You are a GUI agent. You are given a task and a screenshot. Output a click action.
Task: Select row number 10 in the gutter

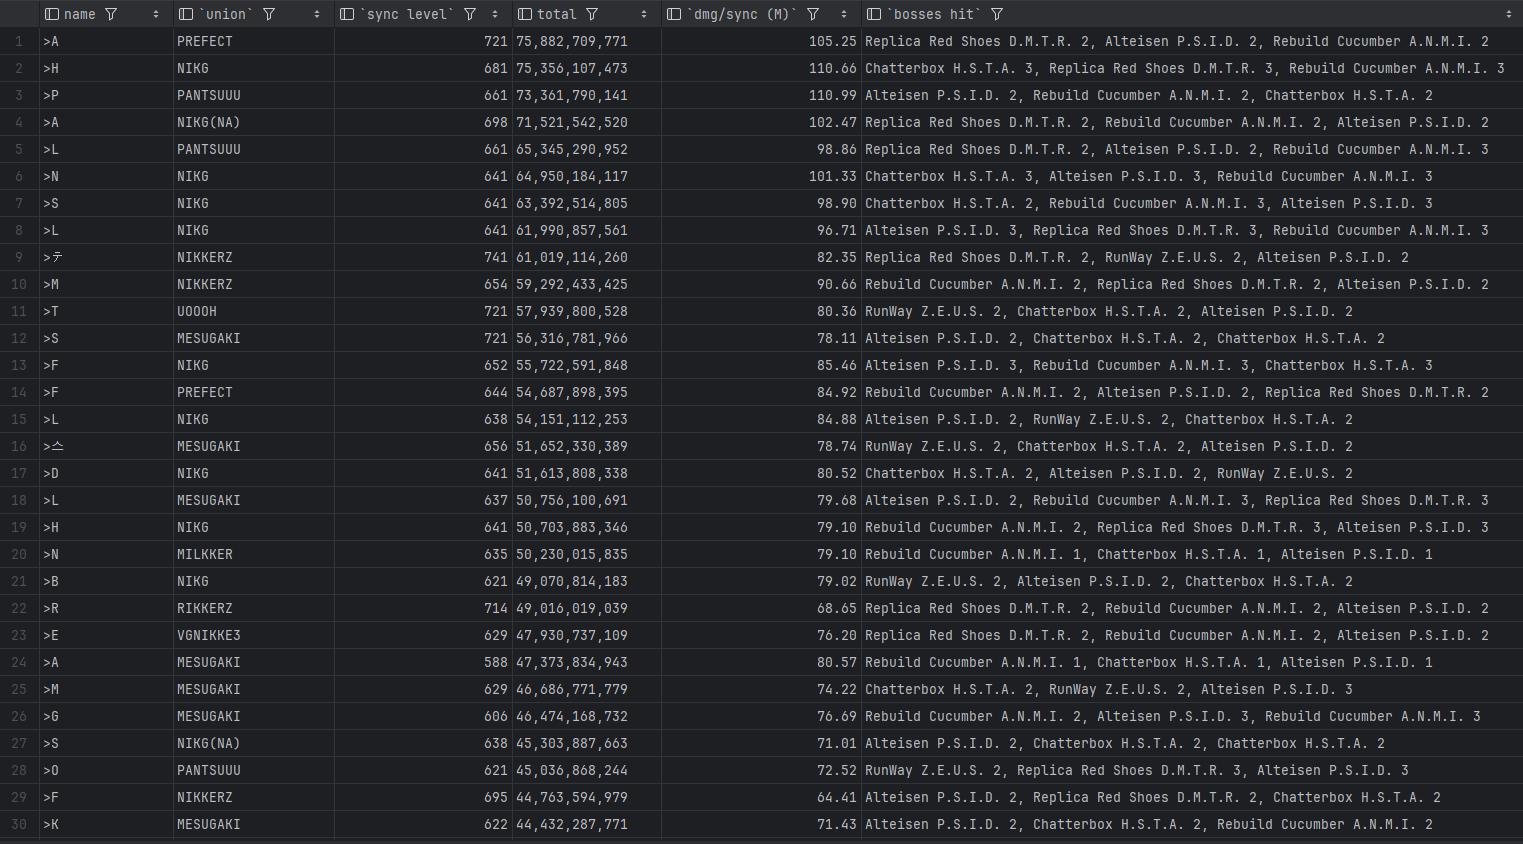(x=19, y=284)
